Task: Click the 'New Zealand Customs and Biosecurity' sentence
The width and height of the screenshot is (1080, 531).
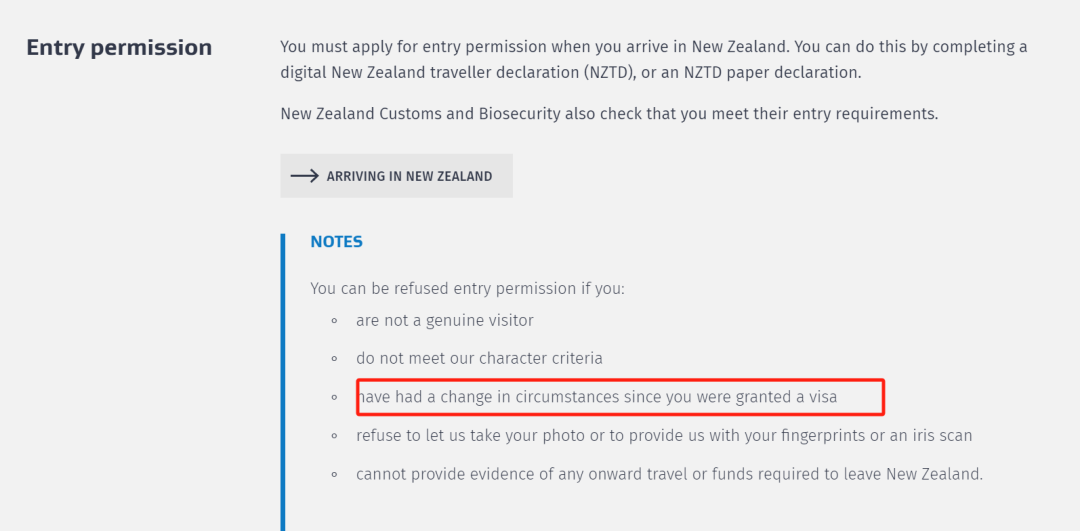Action: pos(609,114)
